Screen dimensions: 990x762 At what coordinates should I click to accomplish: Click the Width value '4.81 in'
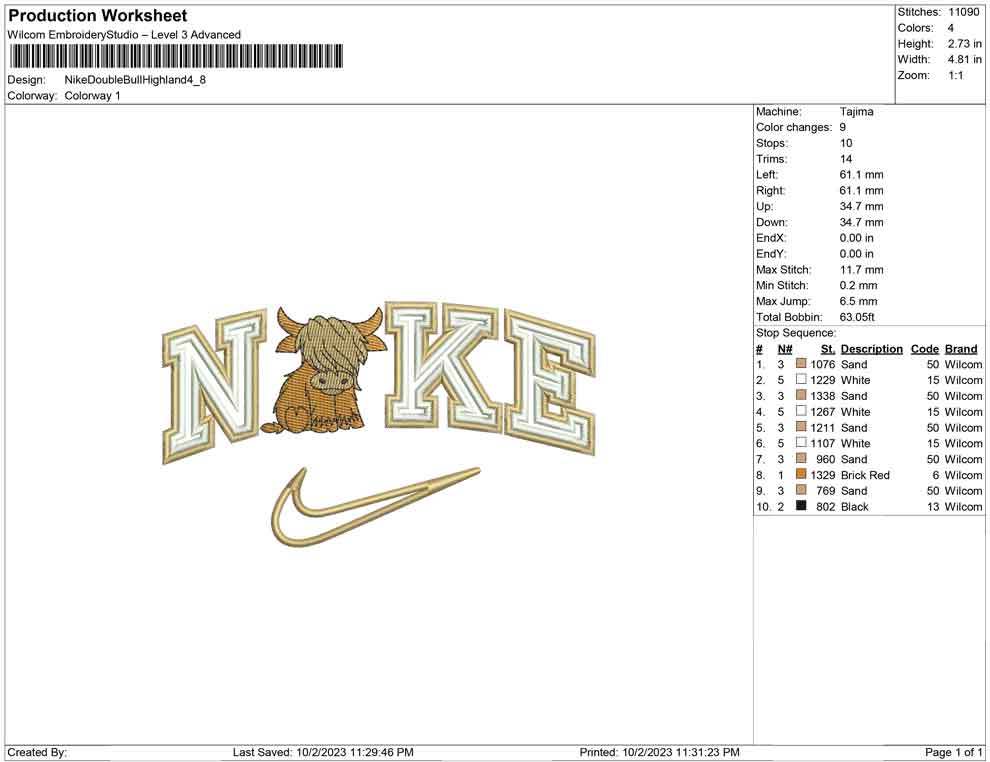point(964,59)
